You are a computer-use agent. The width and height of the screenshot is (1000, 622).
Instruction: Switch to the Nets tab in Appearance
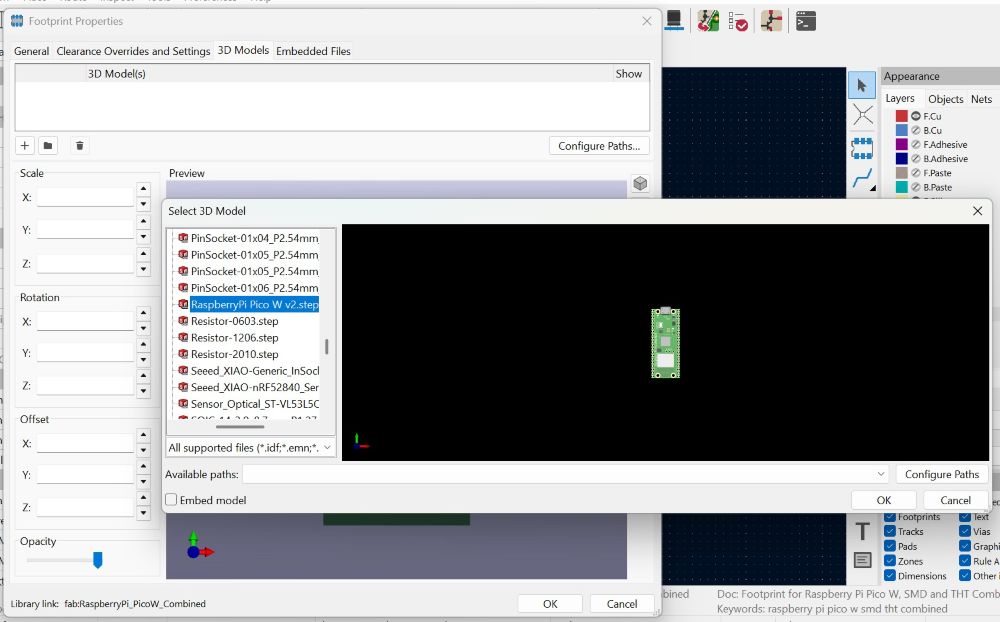[981, 99]
